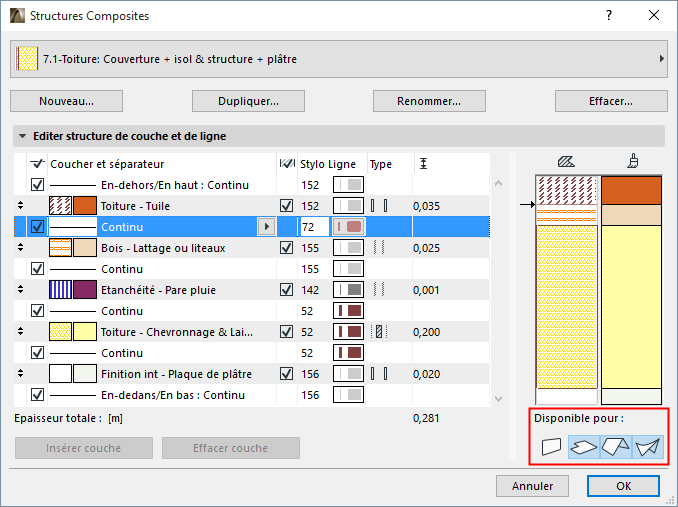Viewport: 678px width, 507px height.
Task: Click pen number field 72 on selected row
Action: [x=314, y=226]
